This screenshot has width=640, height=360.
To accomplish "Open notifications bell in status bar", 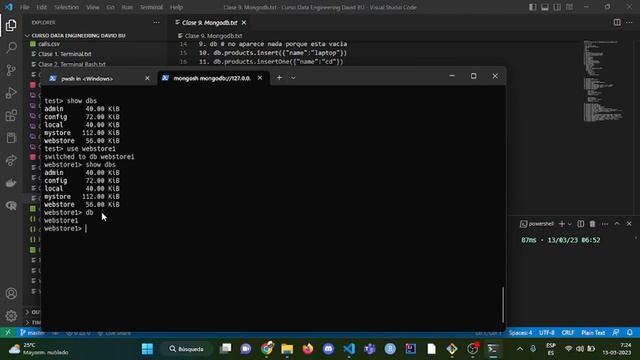I will (629, 333).
